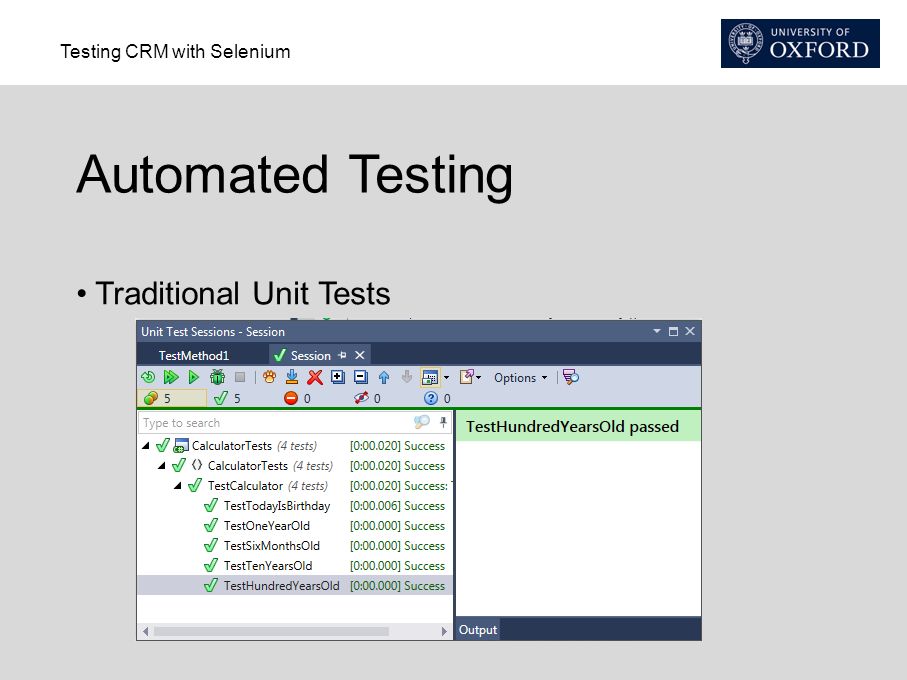Click the University of Oxford logo
This screenshot has width=907, height=680.
800,43
